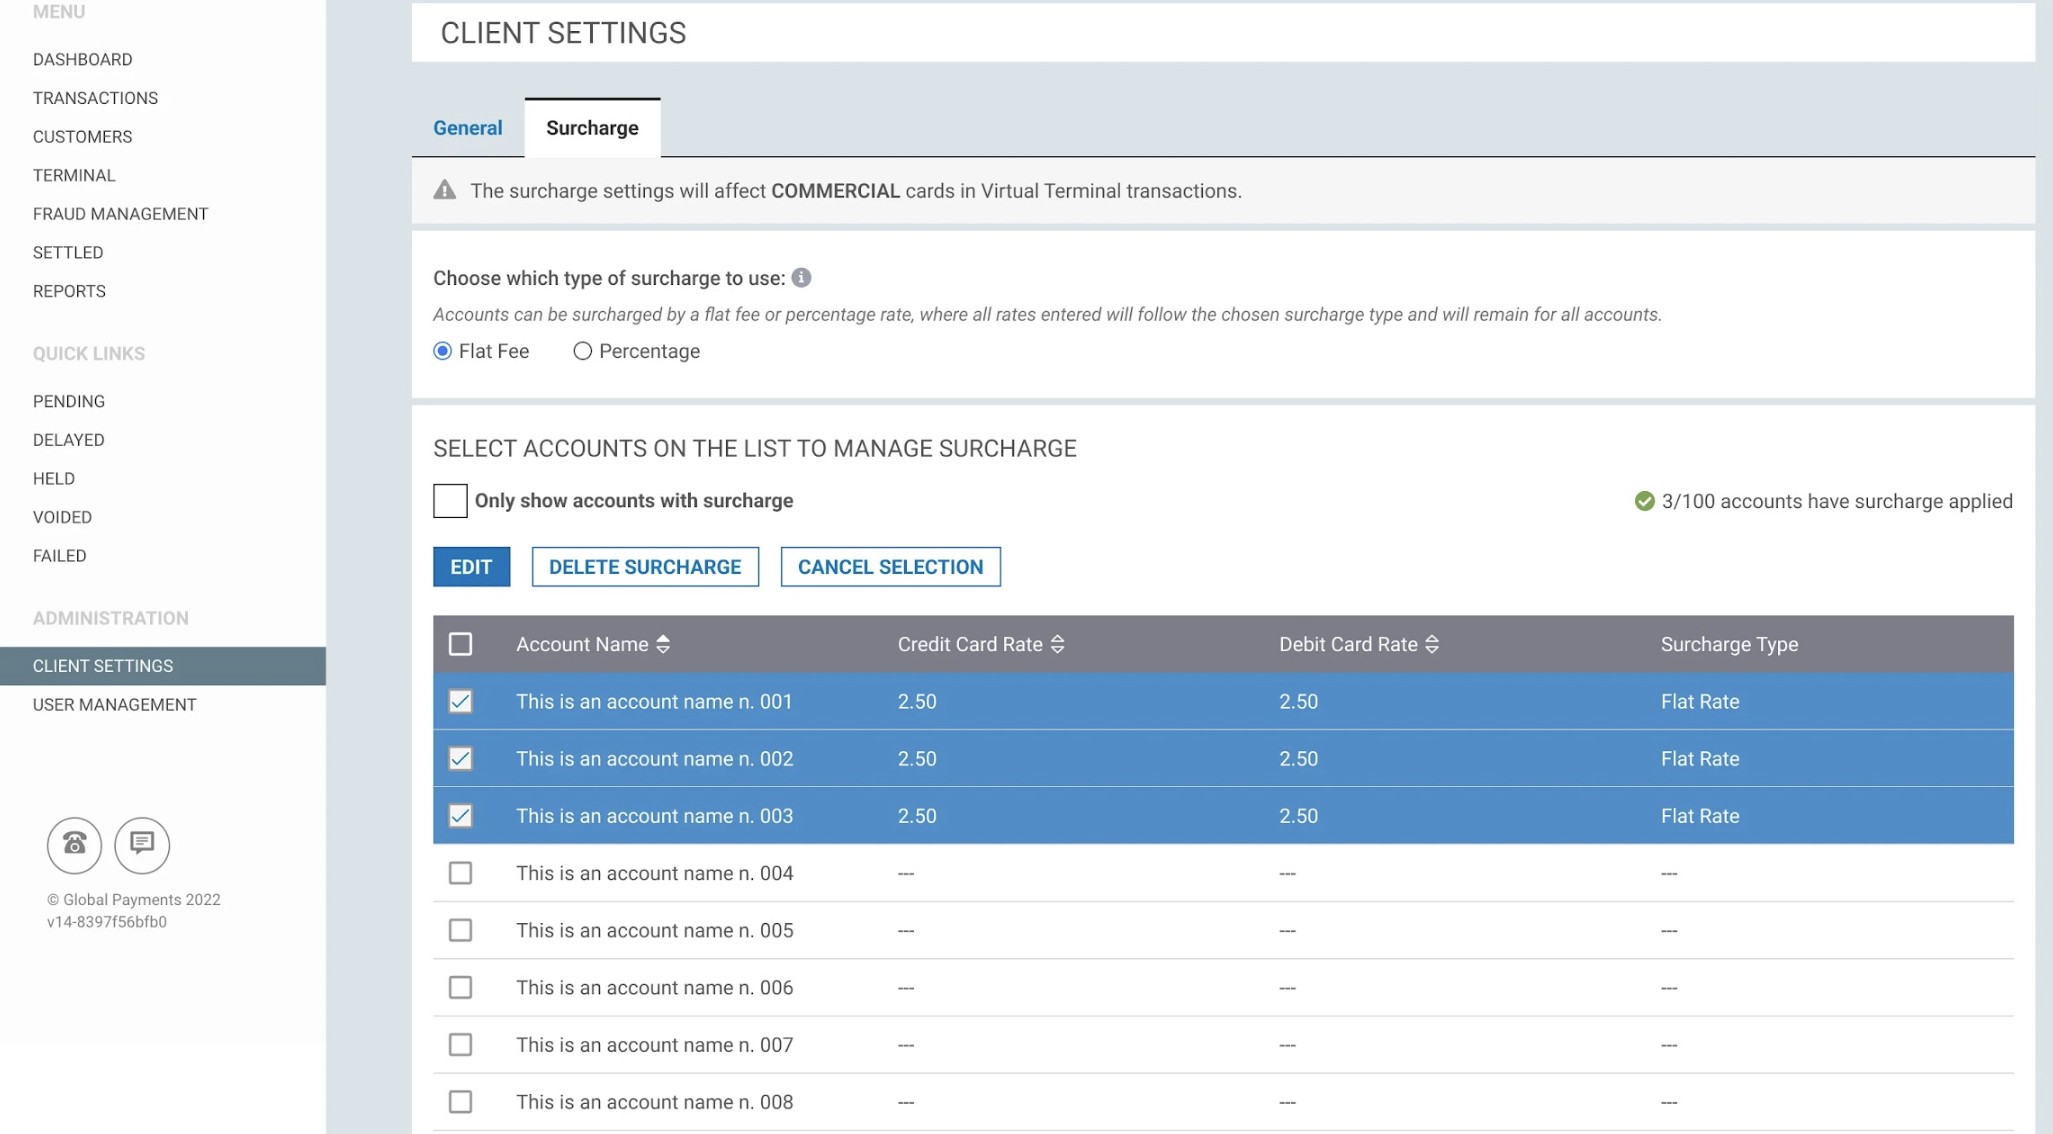Check the select-all header checkbox

point(460,644)
